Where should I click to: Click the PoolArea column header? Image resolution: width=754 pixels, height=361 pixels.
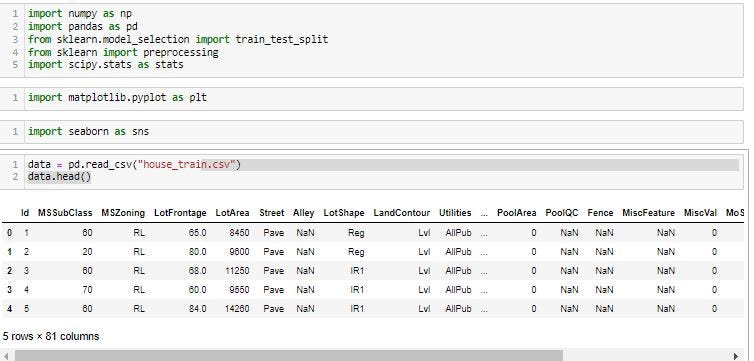tap(516, 213)
